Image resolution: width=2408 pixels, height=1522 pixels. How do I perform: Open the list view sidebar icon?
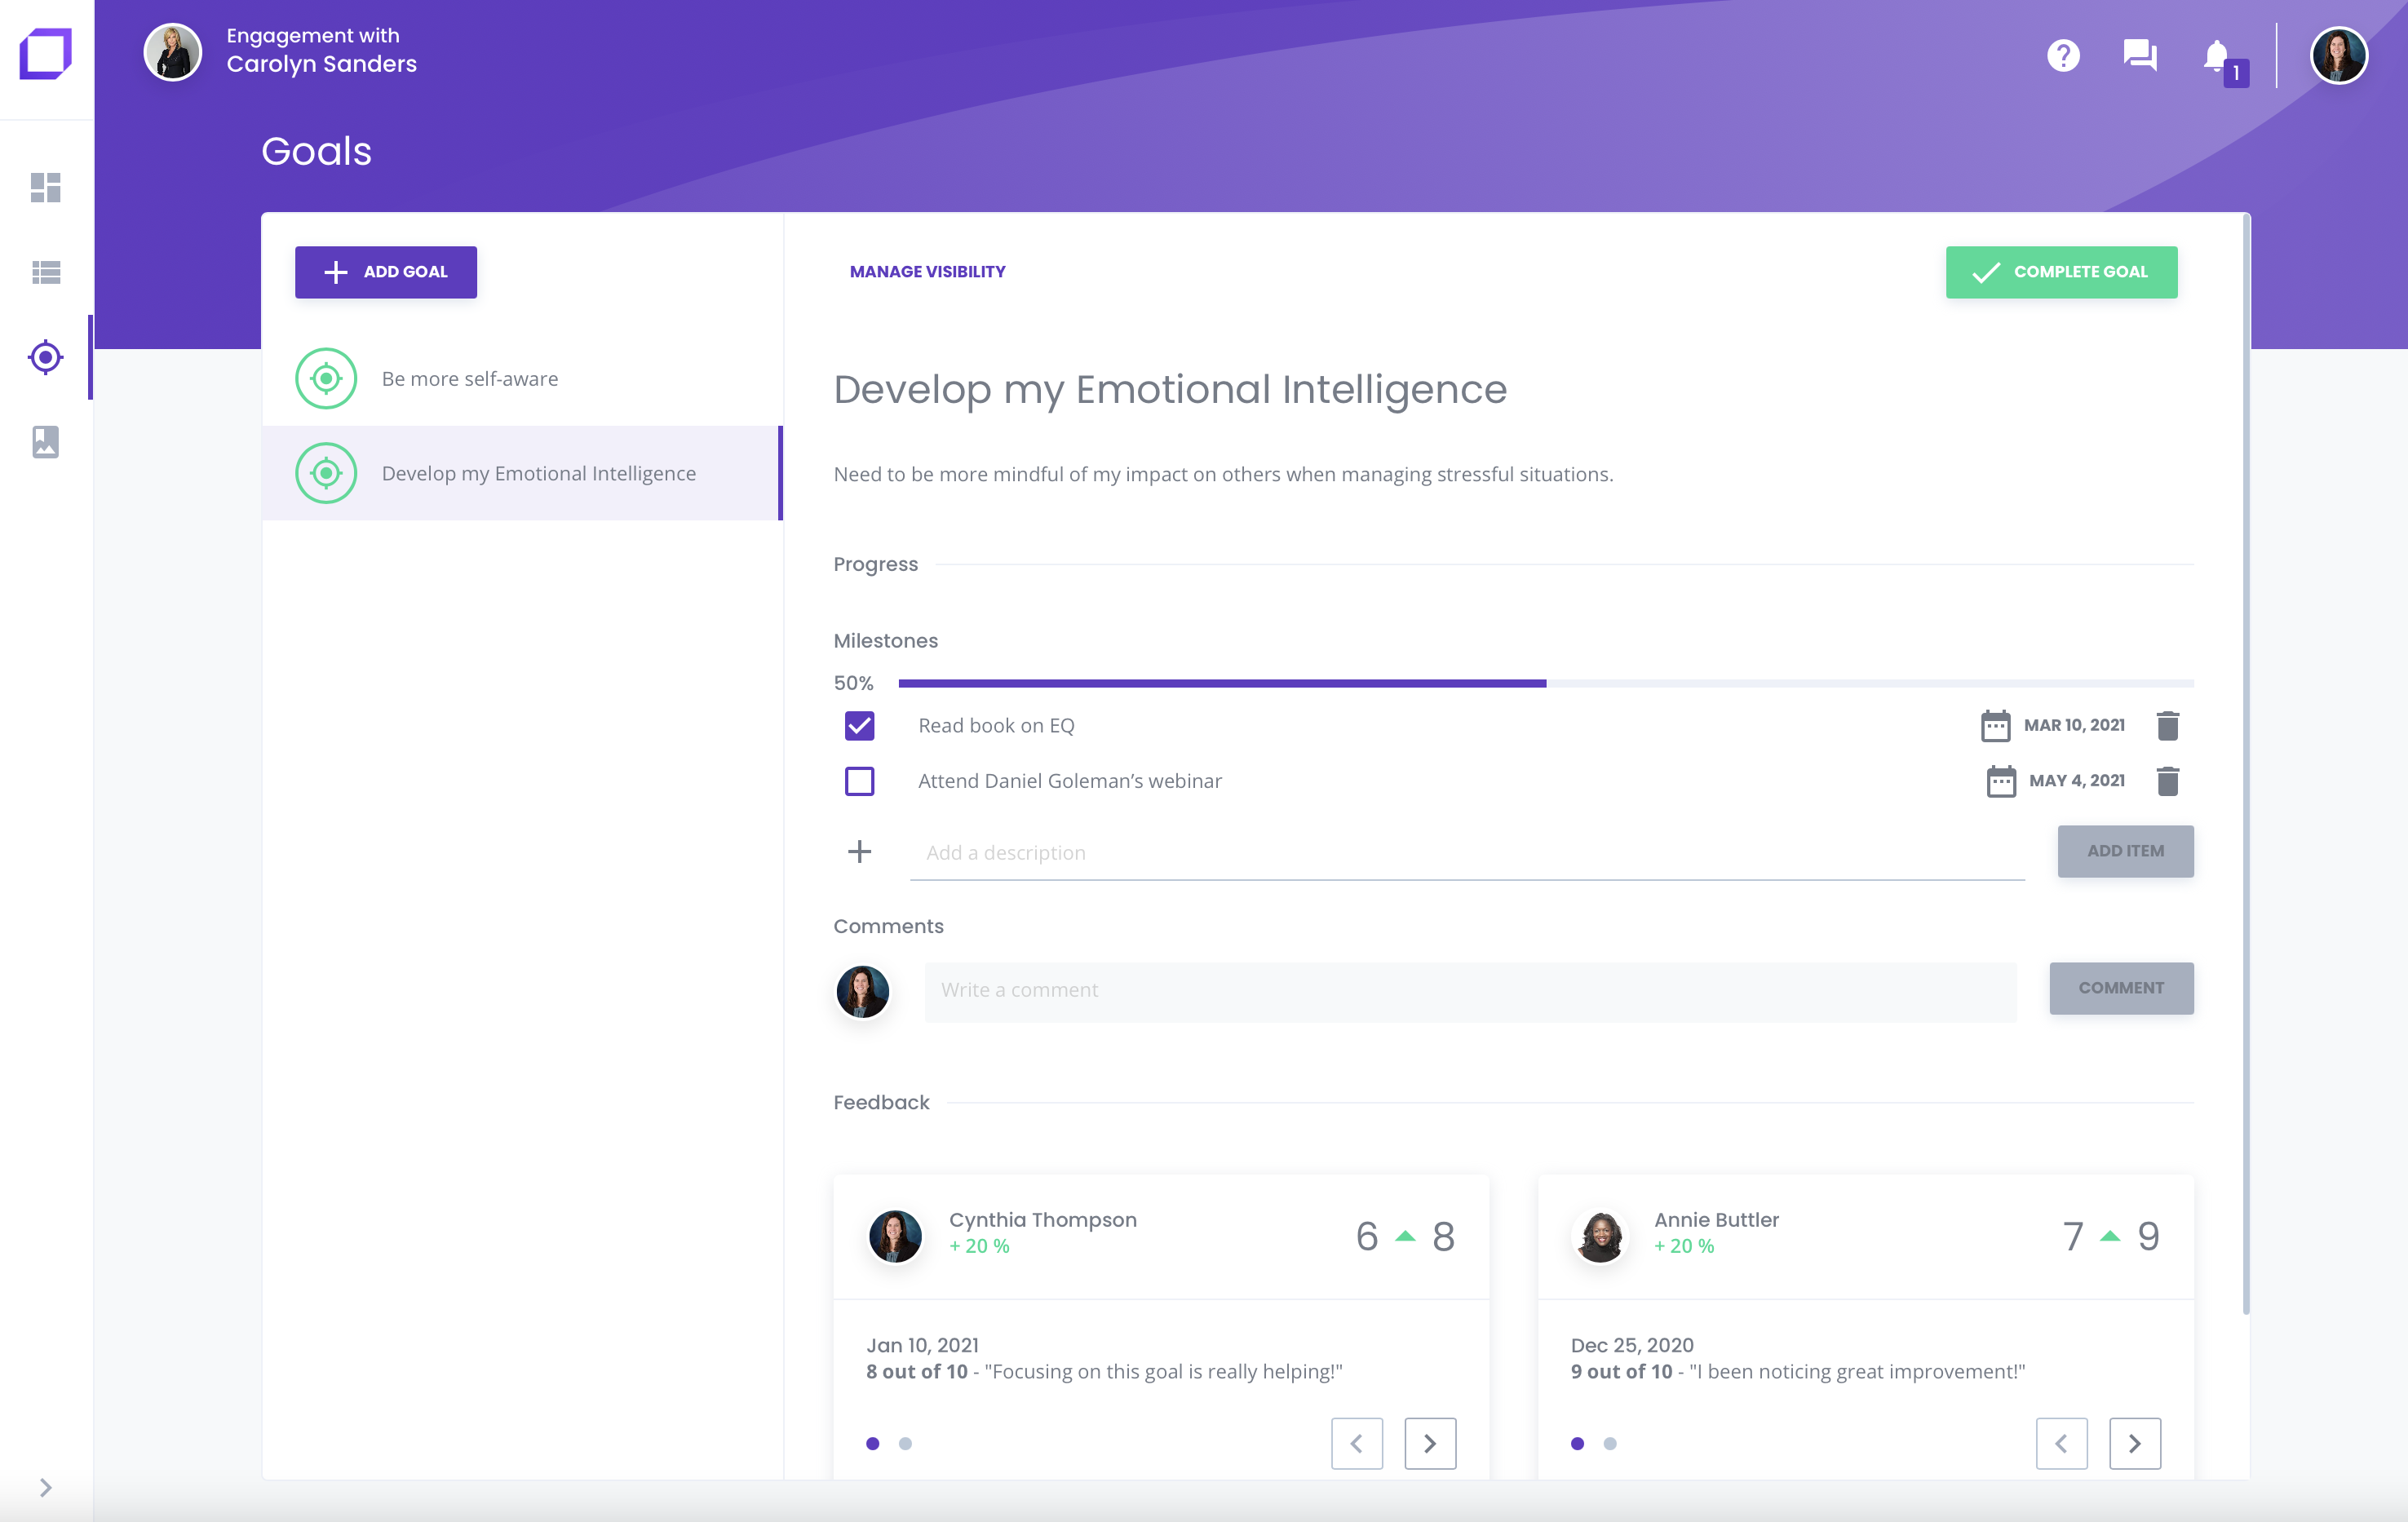pyautogui.click(x=45, y=272)
